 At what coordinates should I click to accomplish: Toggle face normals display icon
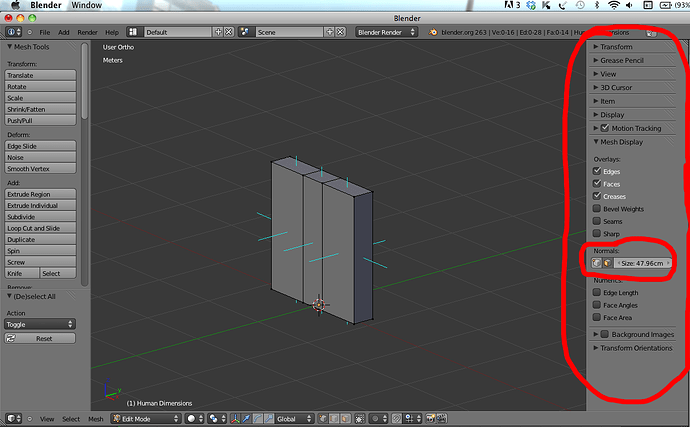click(x=608, y=263)
